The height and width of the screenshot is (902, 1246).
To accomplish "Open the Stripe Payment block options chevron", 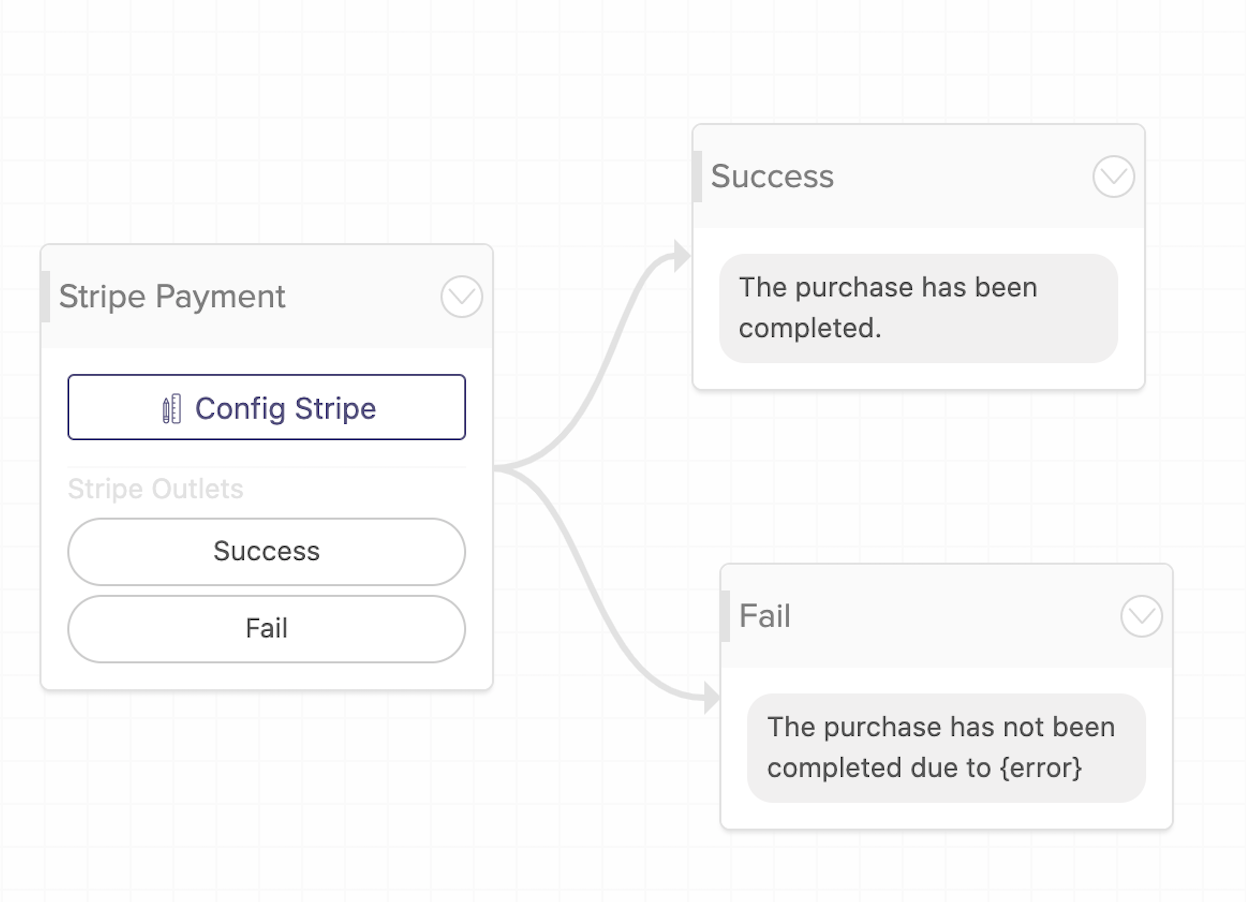I will tap(462, 297).
